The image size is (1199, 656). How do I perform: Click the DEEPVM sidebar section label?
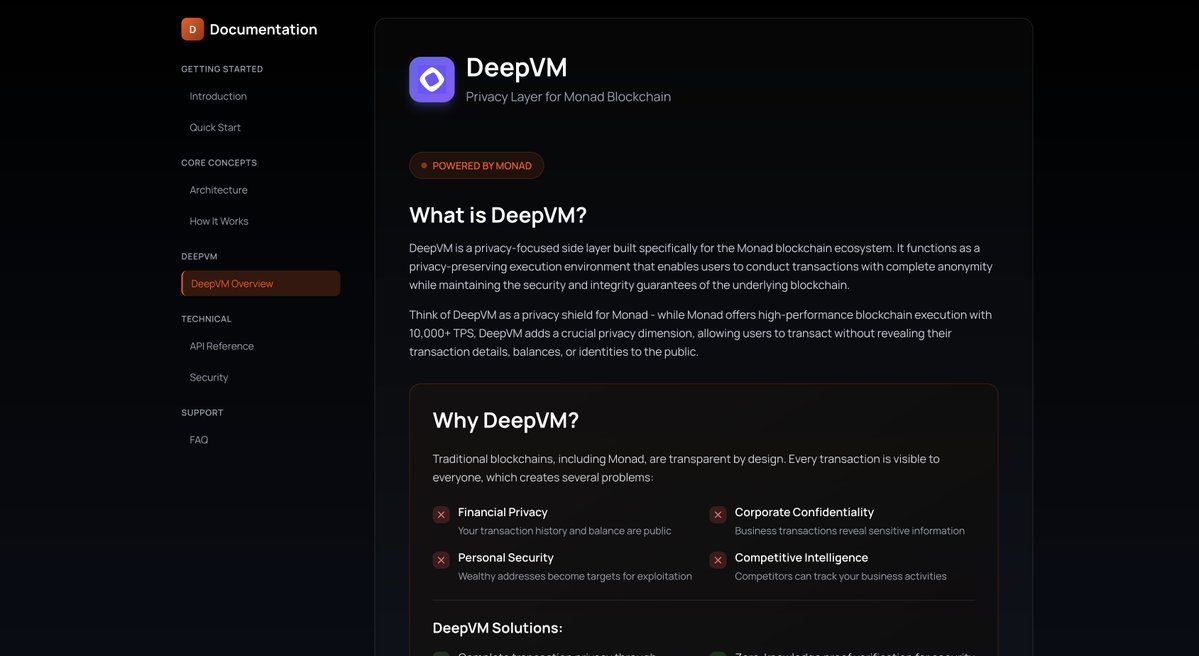(x=199, y=256)
